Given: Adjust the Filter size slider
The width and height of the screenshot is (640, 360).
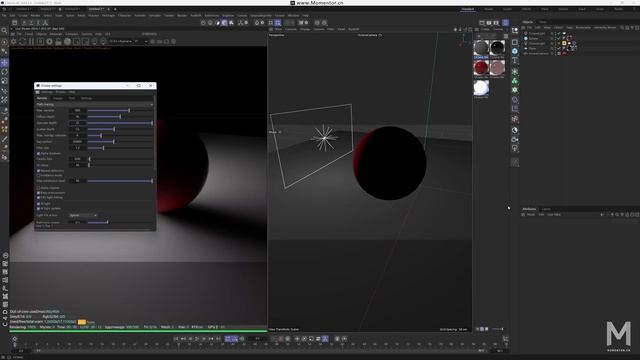Looking at the screenshot, I should coord(120,148).
